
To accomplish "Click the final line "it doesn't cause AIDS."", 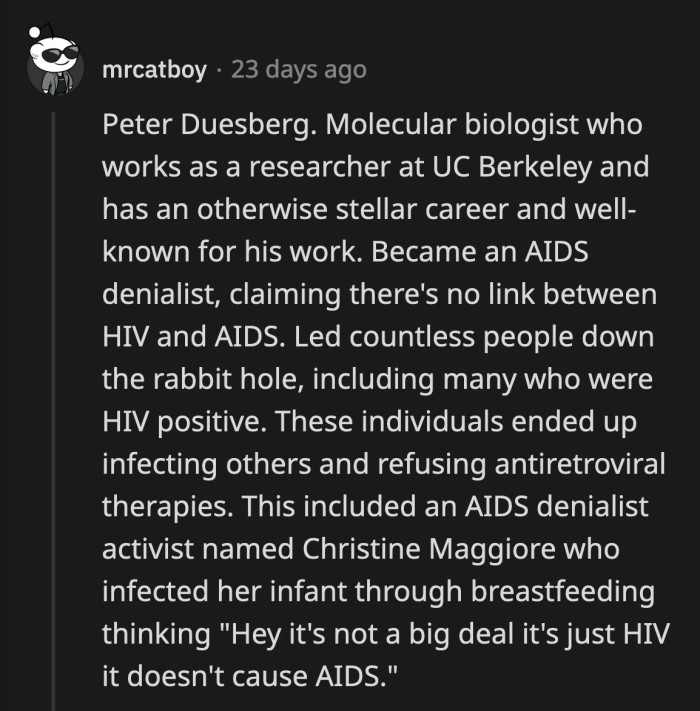I will (x=245, y=674).
